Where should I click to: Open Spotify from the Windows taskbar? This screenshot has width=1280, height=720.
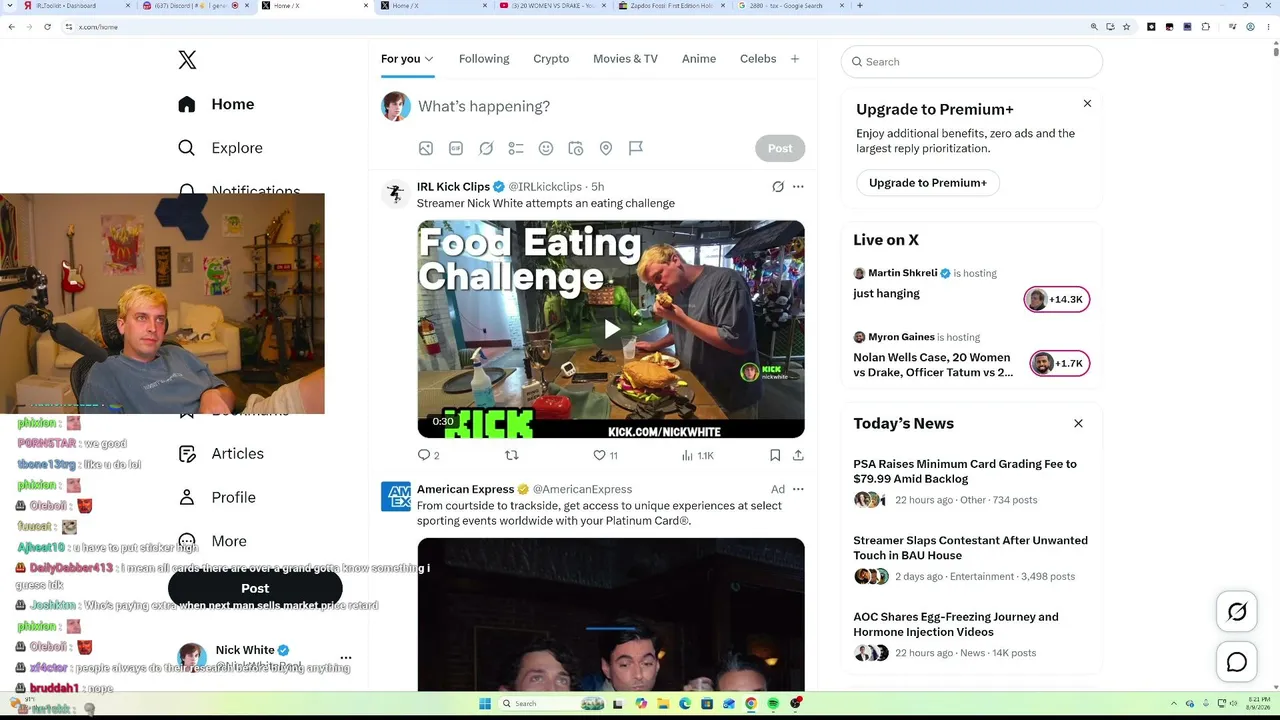(x=773, y=704)
